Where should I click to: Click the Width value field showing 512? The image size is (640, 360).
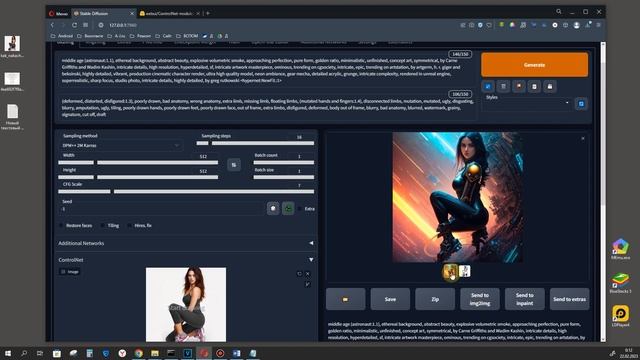pos(203,156)
